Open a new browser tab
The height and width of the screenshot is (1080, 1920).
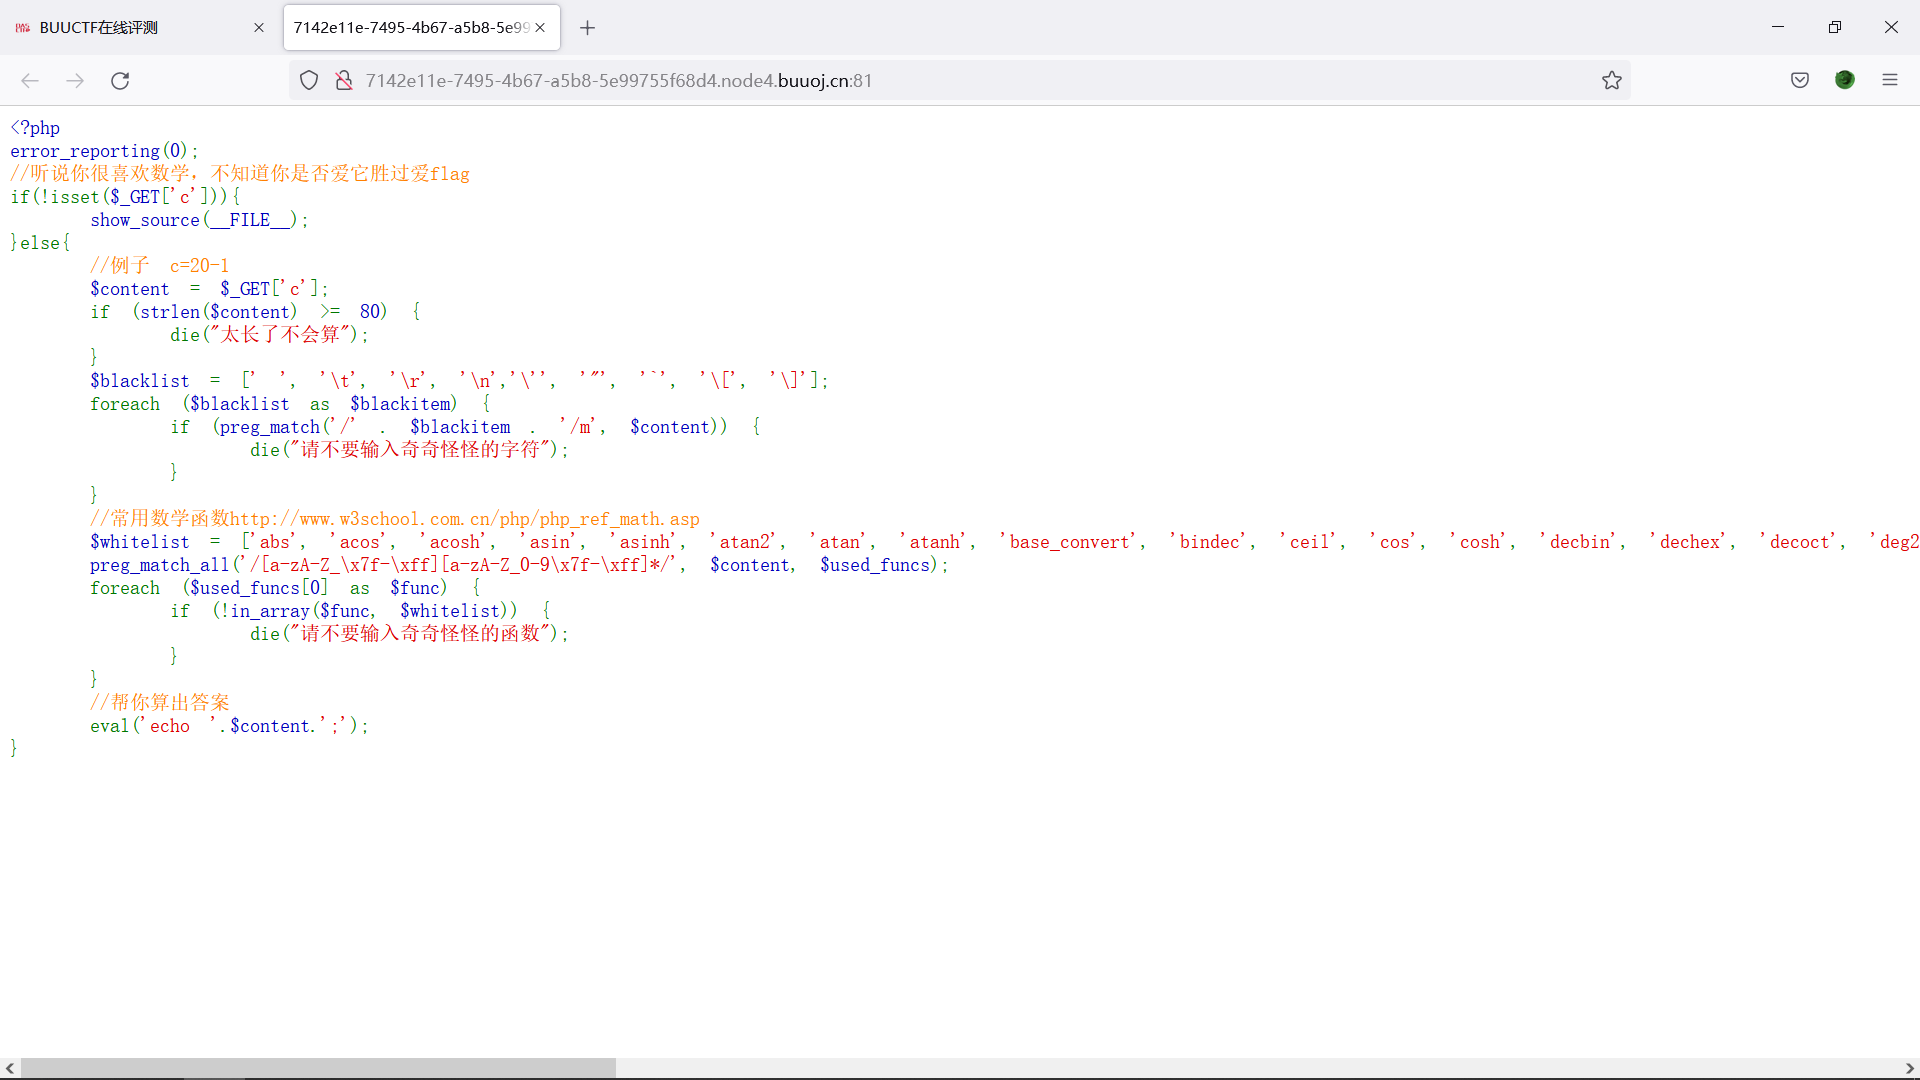pos(588,28)
